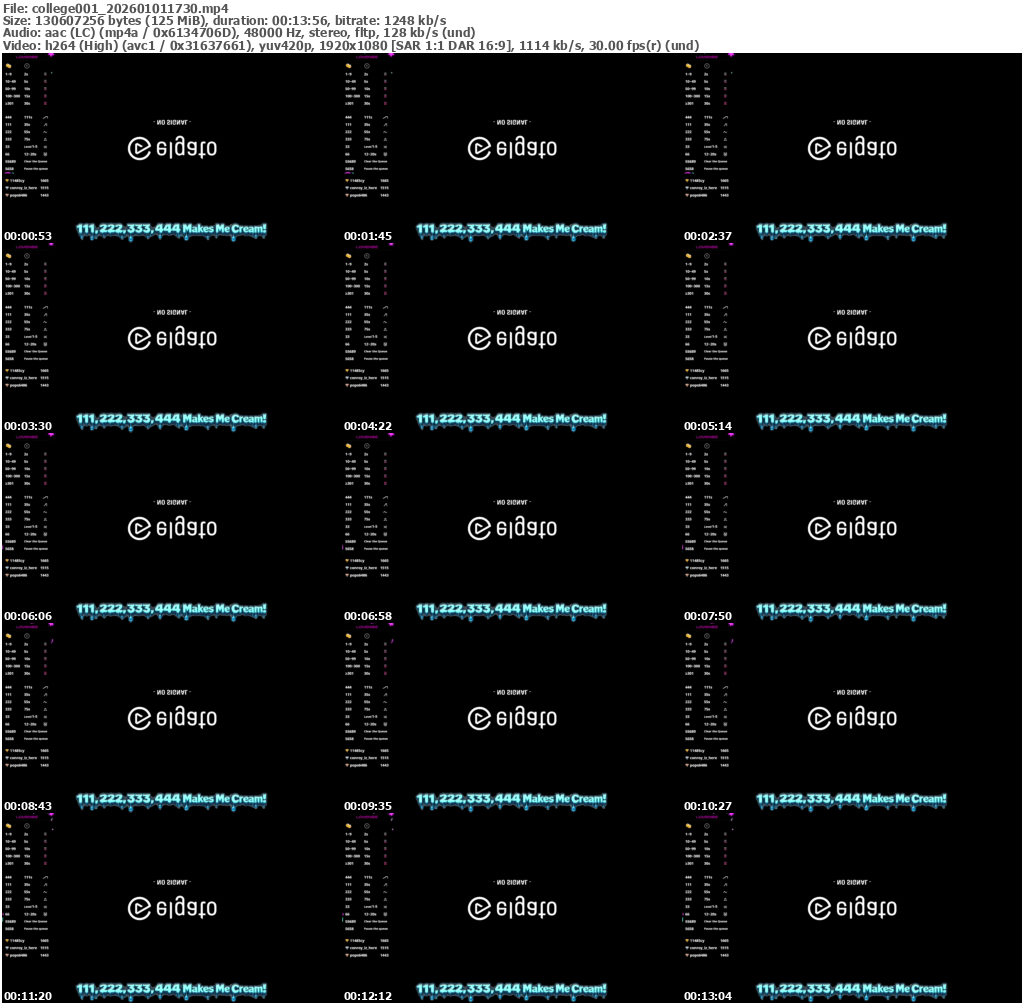The height and width of the screenshot is (1003, 1024).
Task: Open the frame thumbnail stamped 00:01:45
Action: (x=511, y=148)
